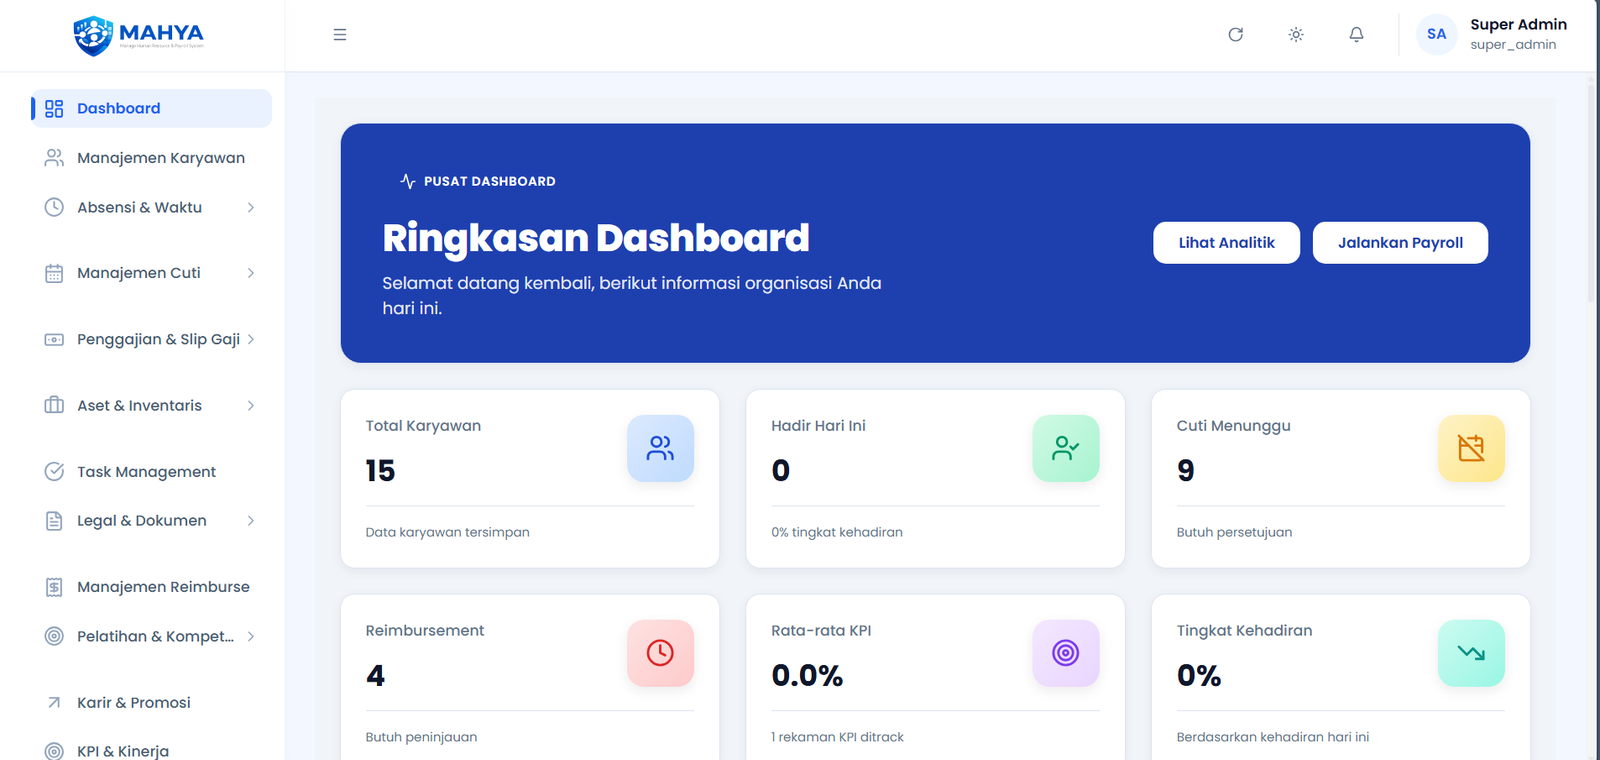Click "1 rekaman KPI ditrack" text

pos(837,737)
